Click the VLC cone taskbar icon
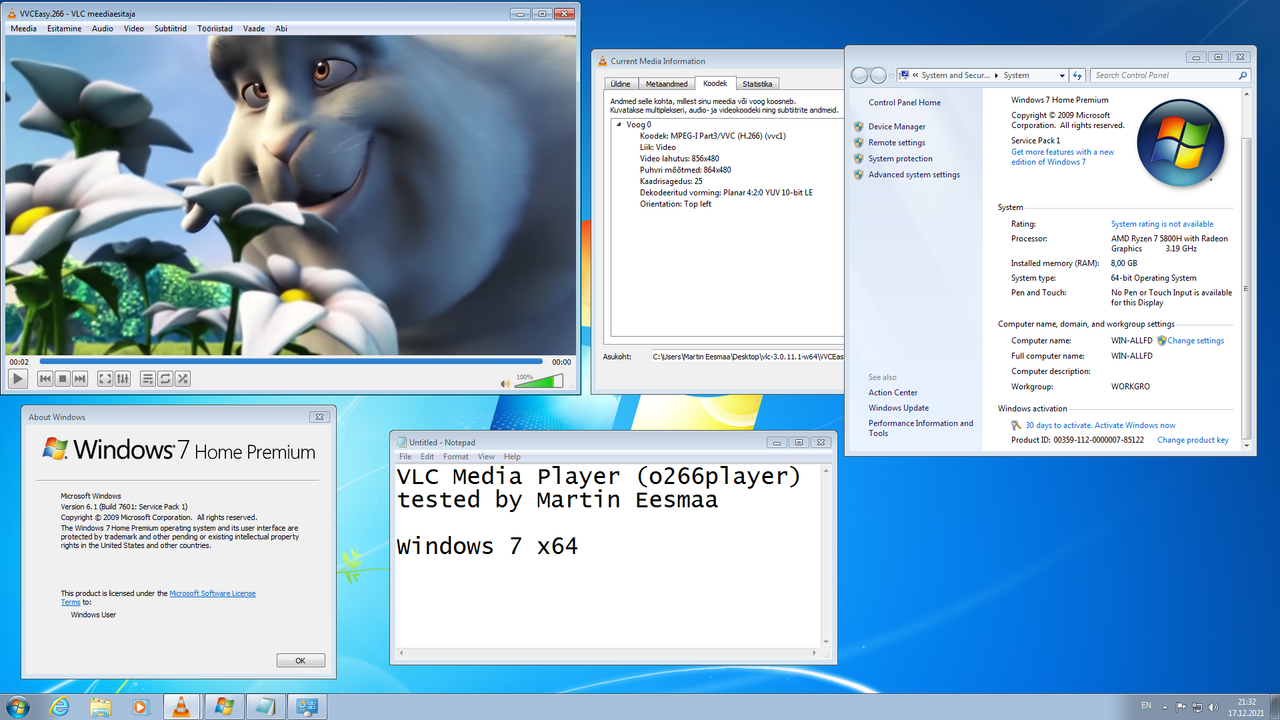 tap(182, 706)
